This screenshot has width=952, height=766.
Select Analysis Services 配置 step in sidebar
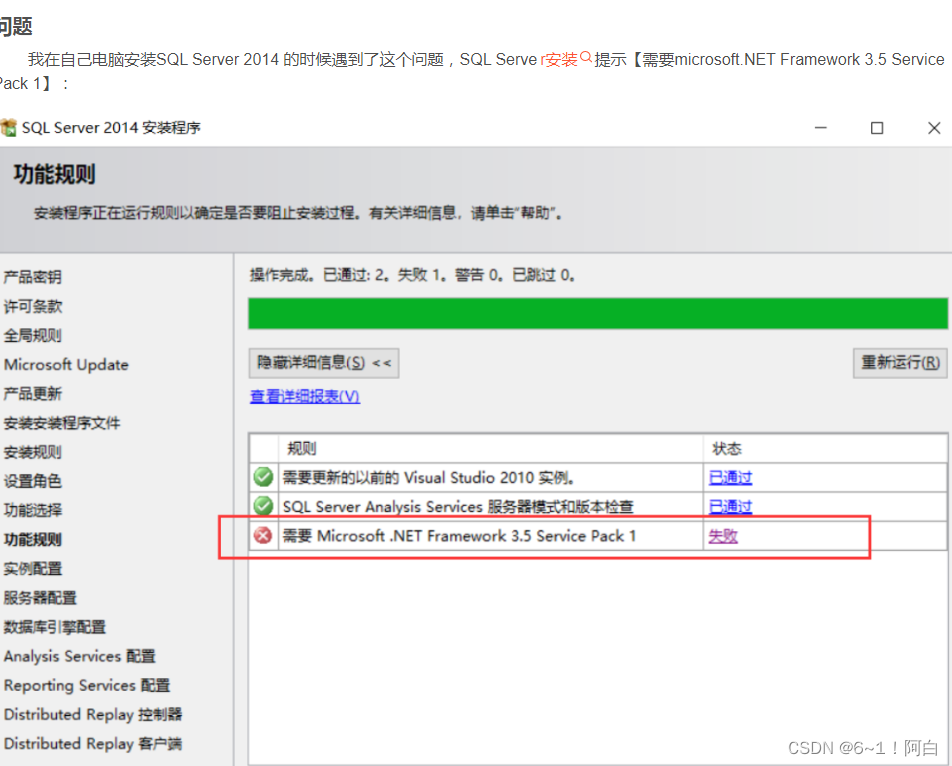pyautogui.click(x=80, y=656)
